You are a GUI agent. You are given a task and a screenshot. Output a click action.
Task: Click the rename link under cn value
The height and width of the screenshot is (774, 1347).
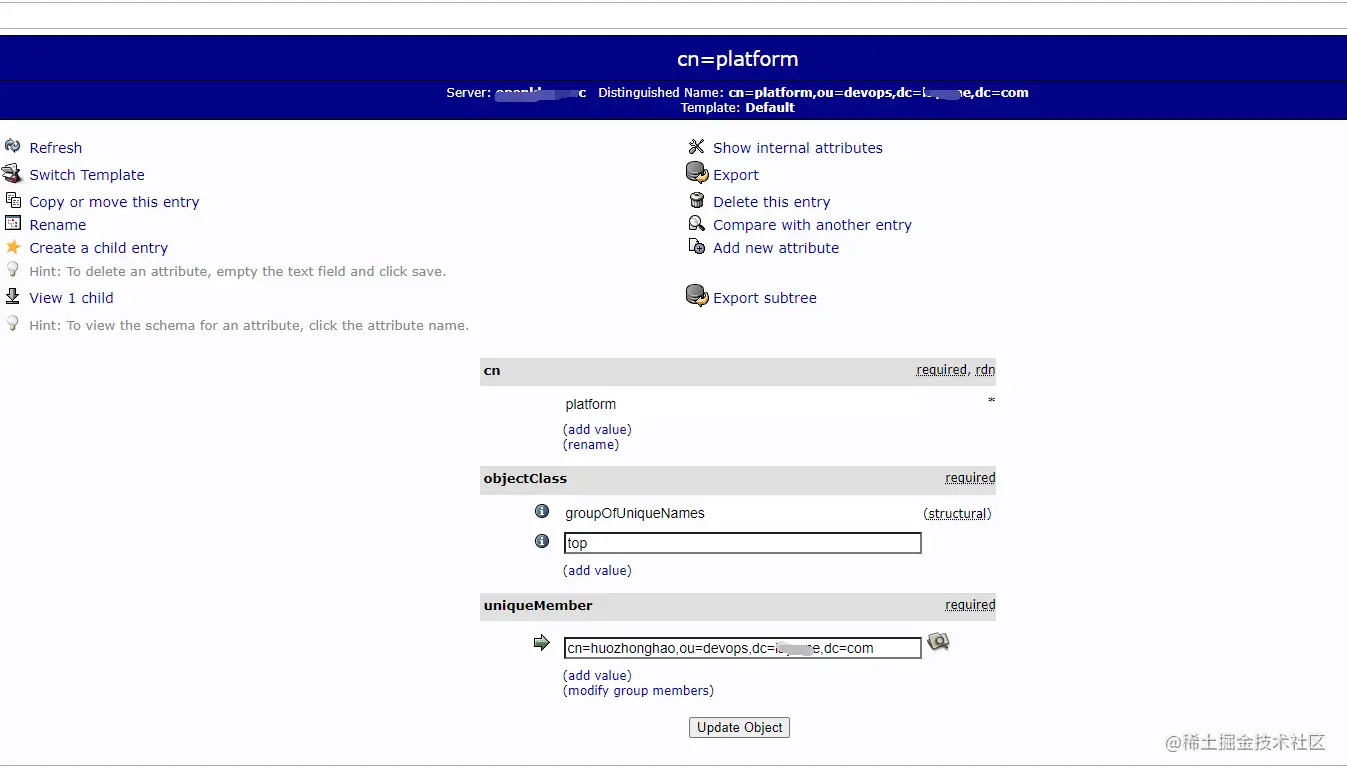593,444
